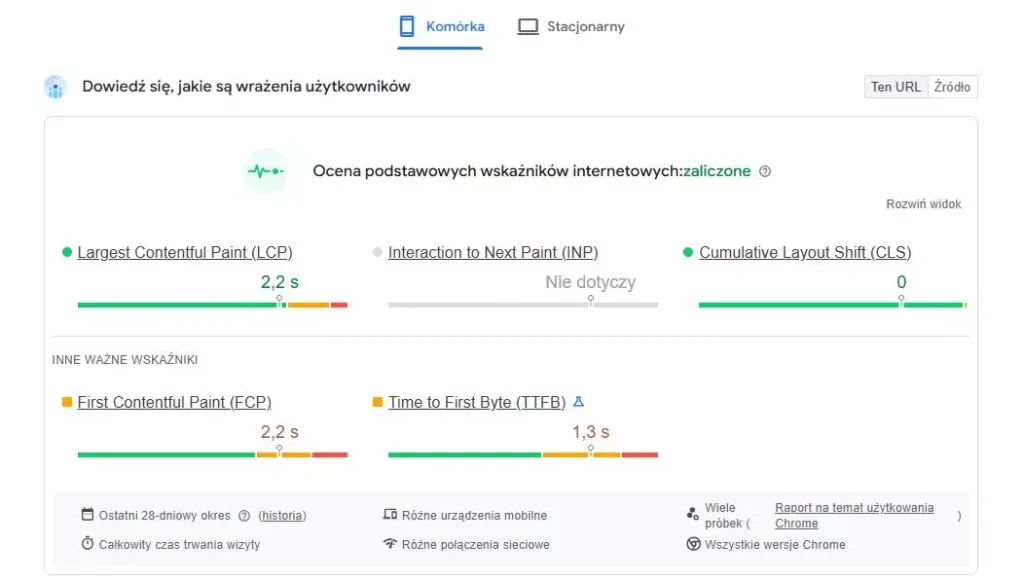
Task: Click the flask icon beside Time to First Byte
Action: (x=578, y=402)
